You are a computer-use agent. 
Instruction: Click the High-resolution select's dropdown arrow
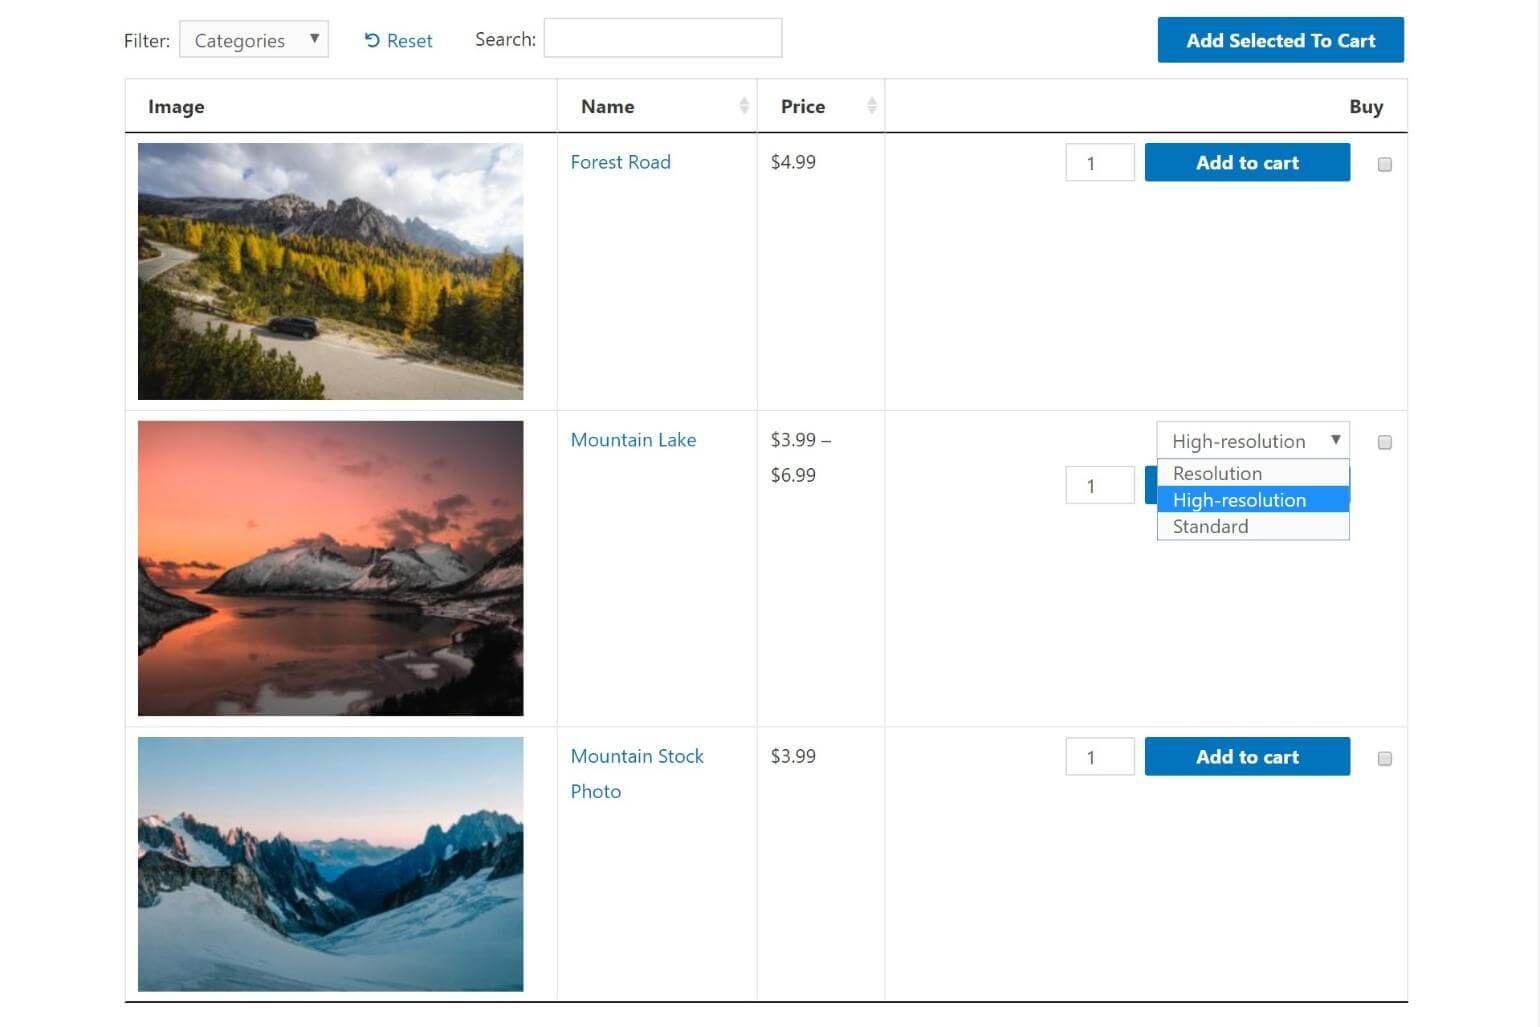[x=1336, y=440]
